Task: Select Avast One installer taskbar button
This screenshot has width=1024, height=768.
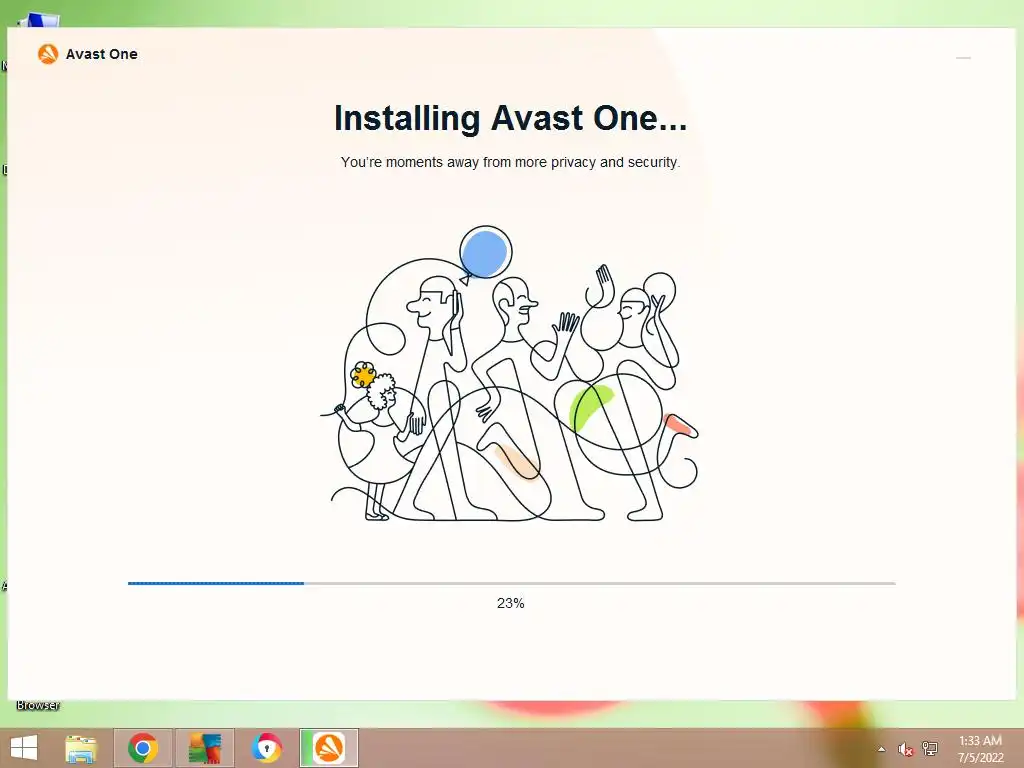Action: (329, 748)
